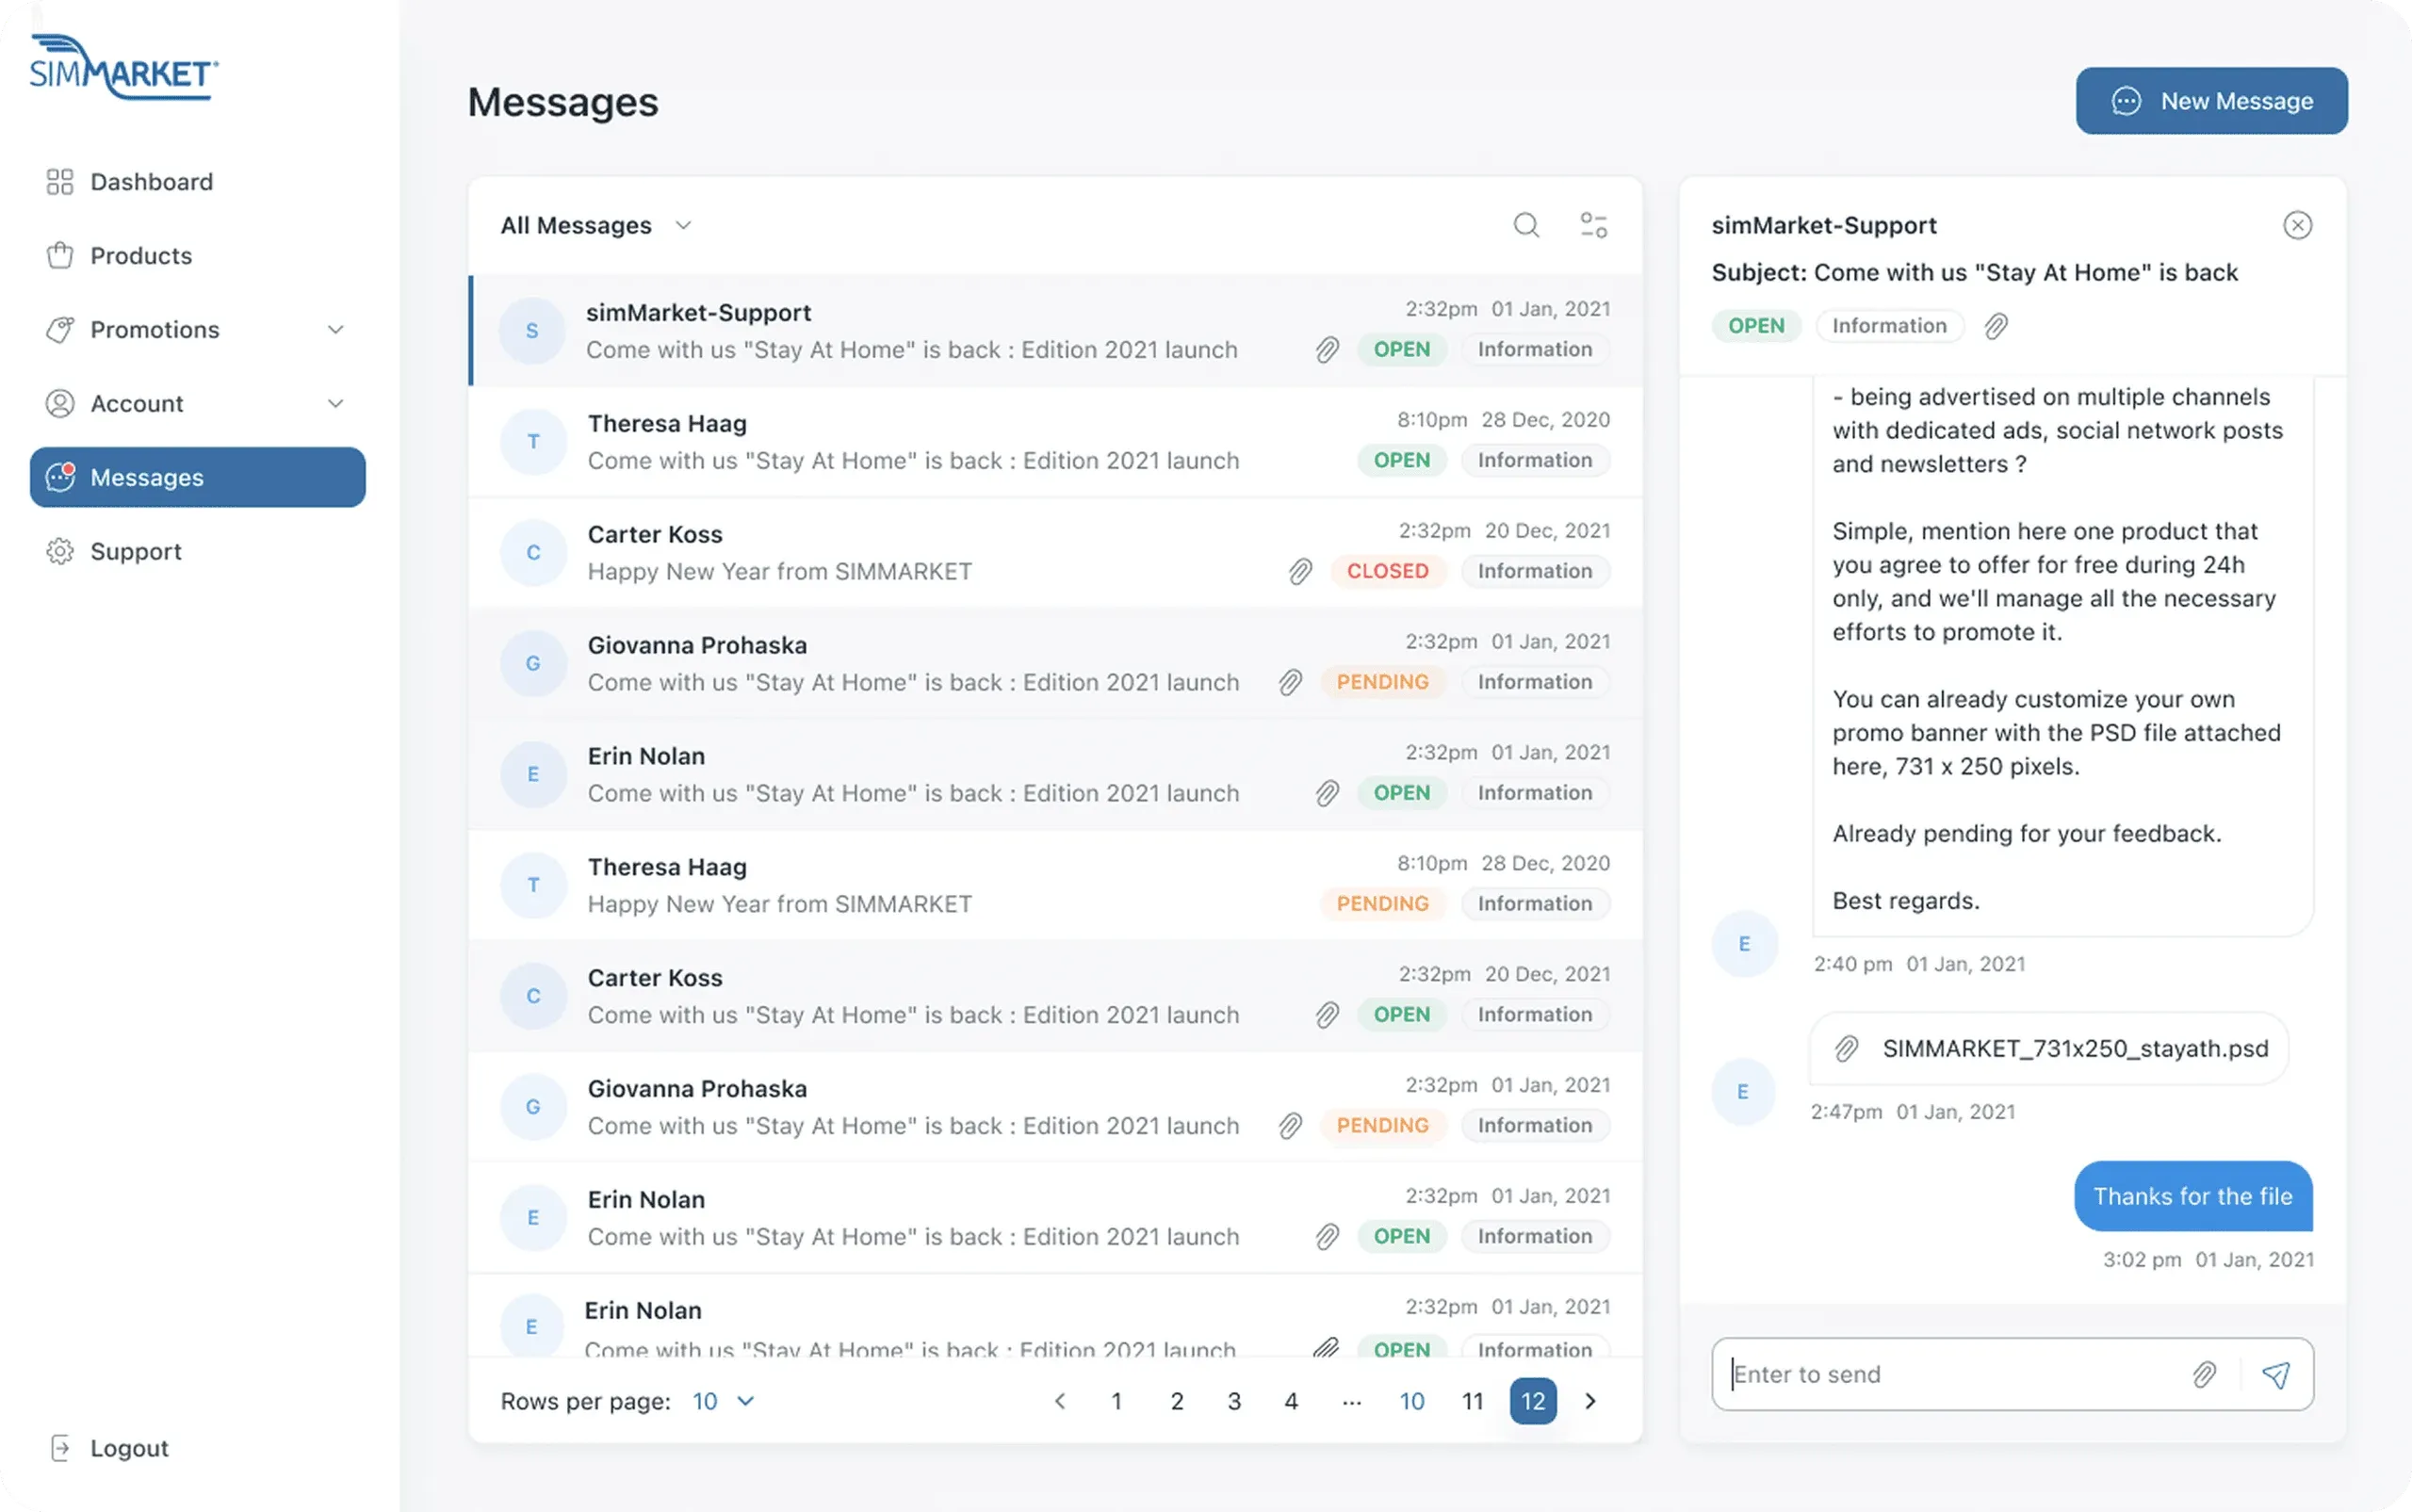This screenshot has width=2412, height=1512.
Task: Start a New Message
Action: pos(2211,101)
